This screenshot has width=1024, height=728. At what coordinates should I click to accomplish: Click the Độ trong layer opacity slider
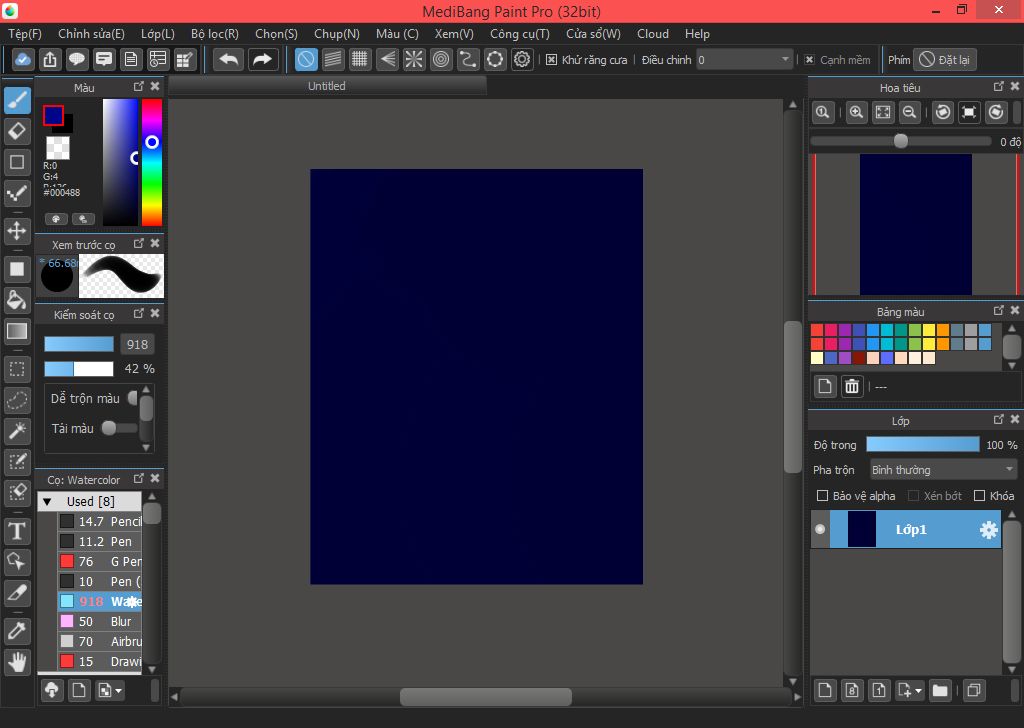pos(923,445)
